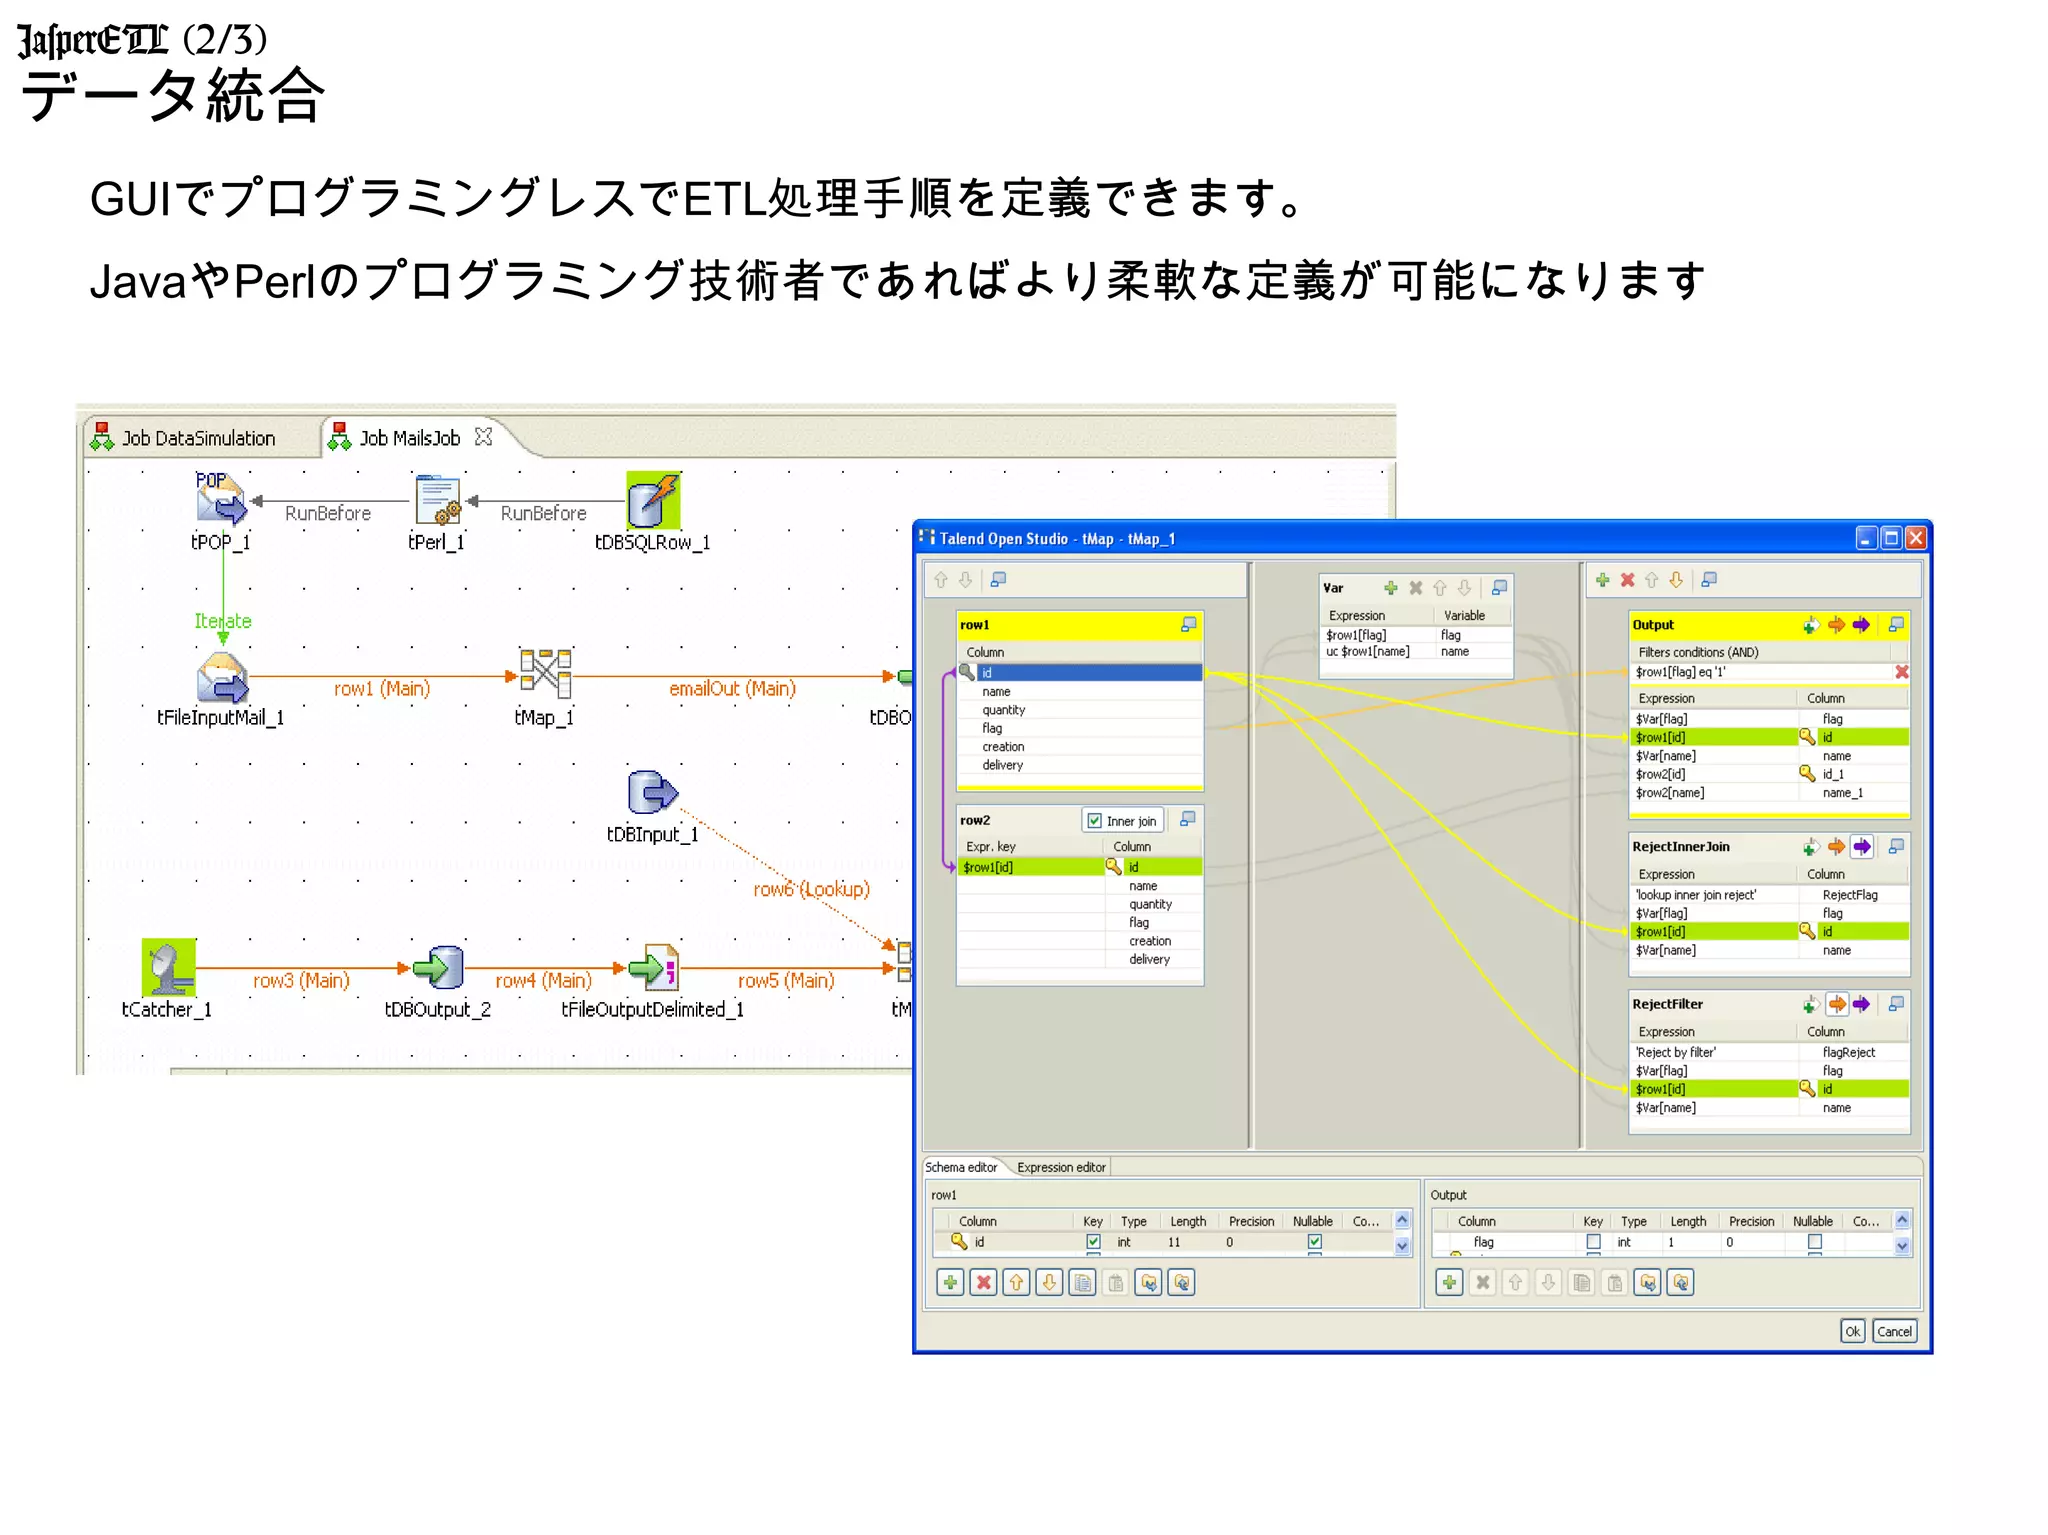Toggle Nullable checkbox for flag in Output schema

1814,1241
